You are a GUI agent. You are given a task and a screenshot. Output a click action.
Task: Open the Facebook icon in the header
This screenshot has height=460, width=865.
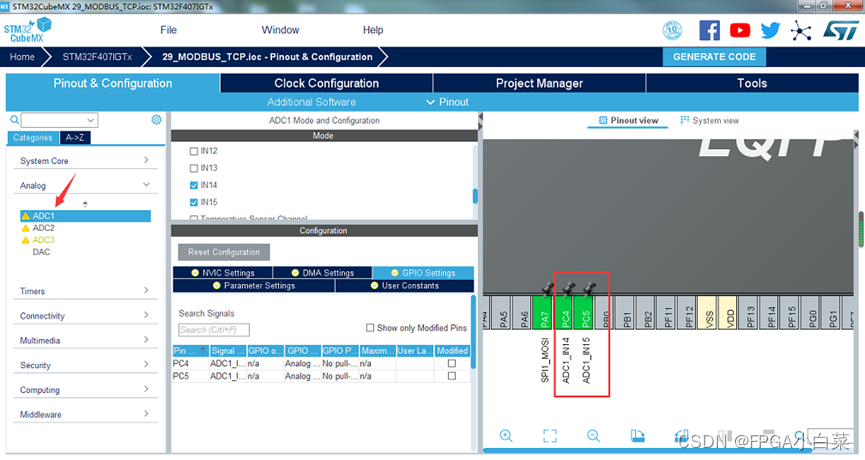[709, 30]
